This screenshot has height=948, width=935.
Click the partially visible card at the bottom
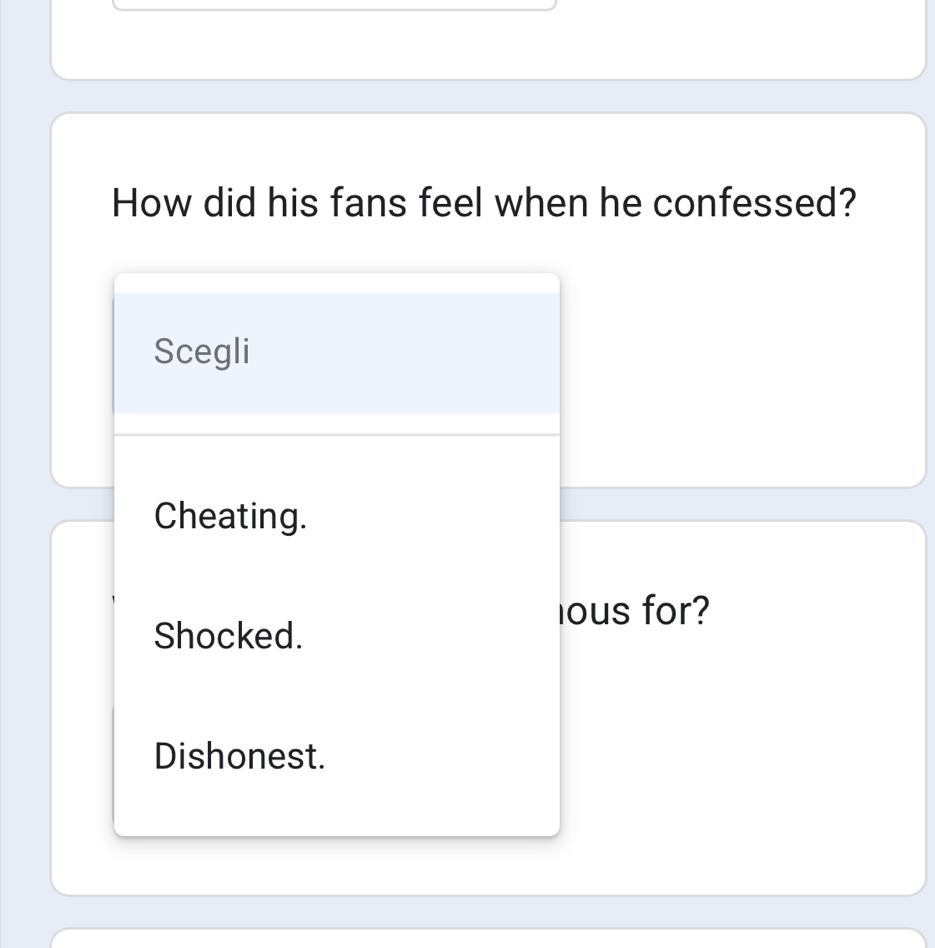(x=488, y=939)
